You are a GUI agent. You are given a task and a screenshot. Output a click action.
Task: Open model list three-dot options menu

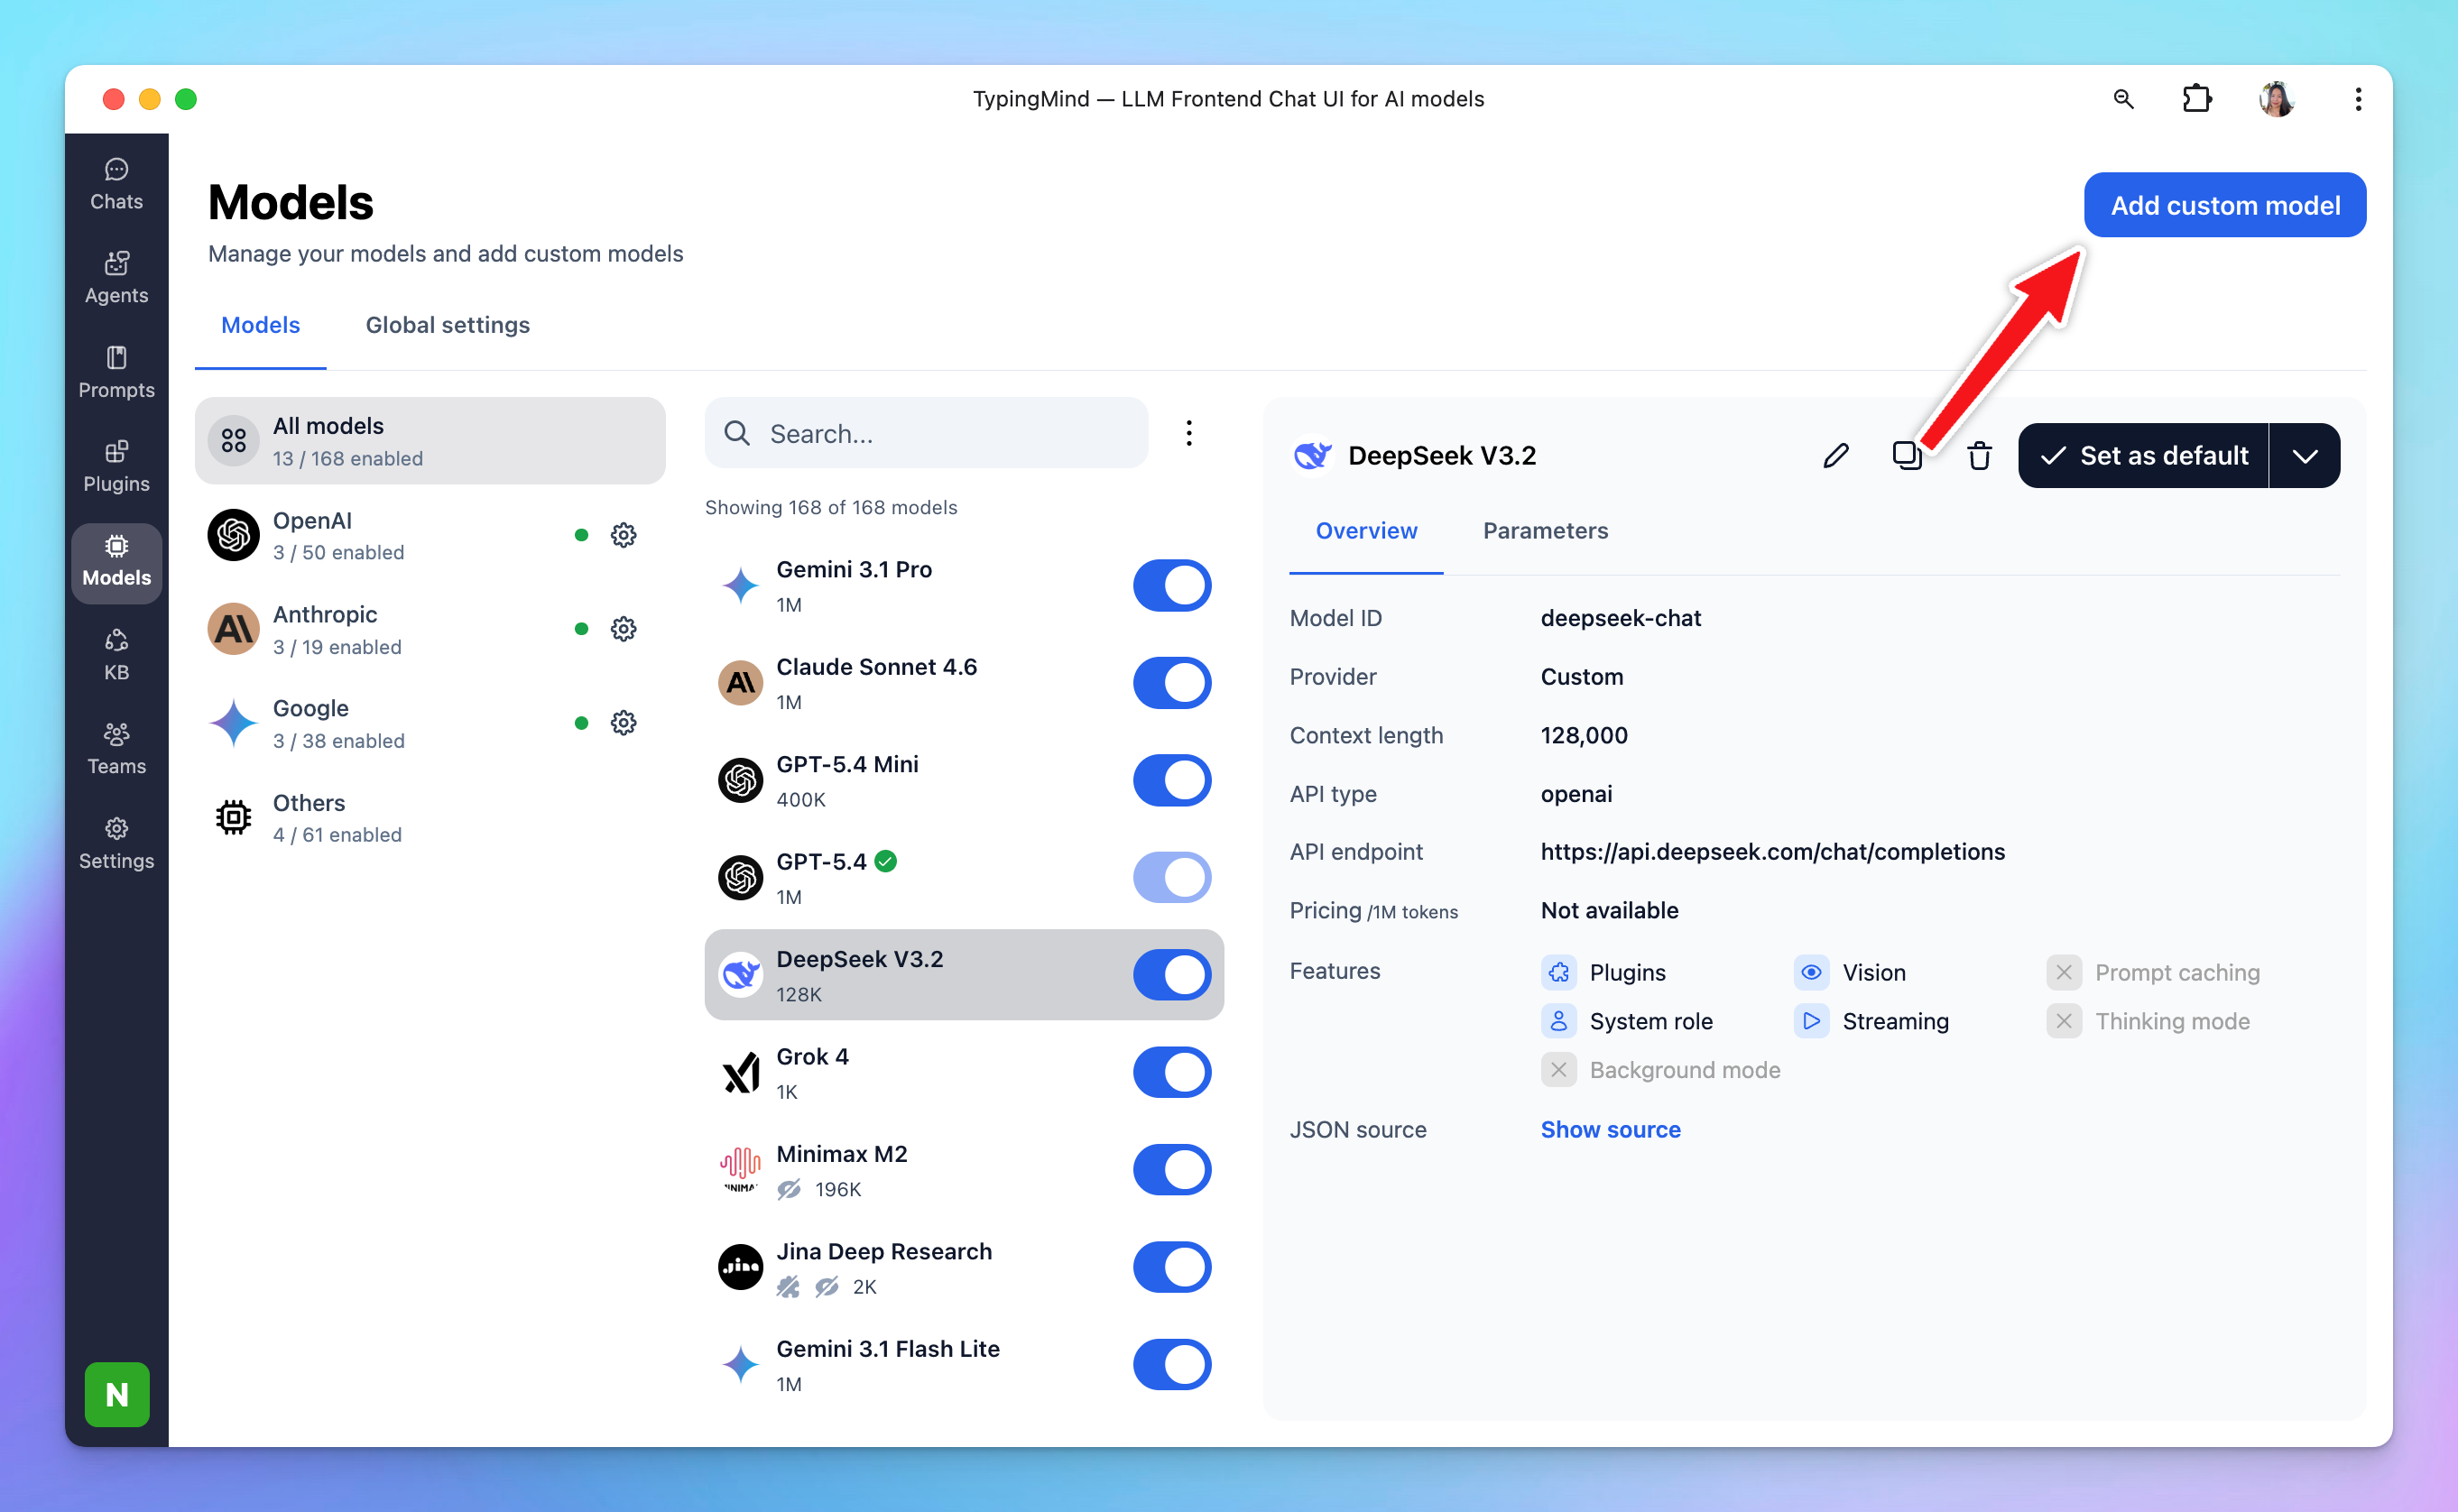(1188, 433)
